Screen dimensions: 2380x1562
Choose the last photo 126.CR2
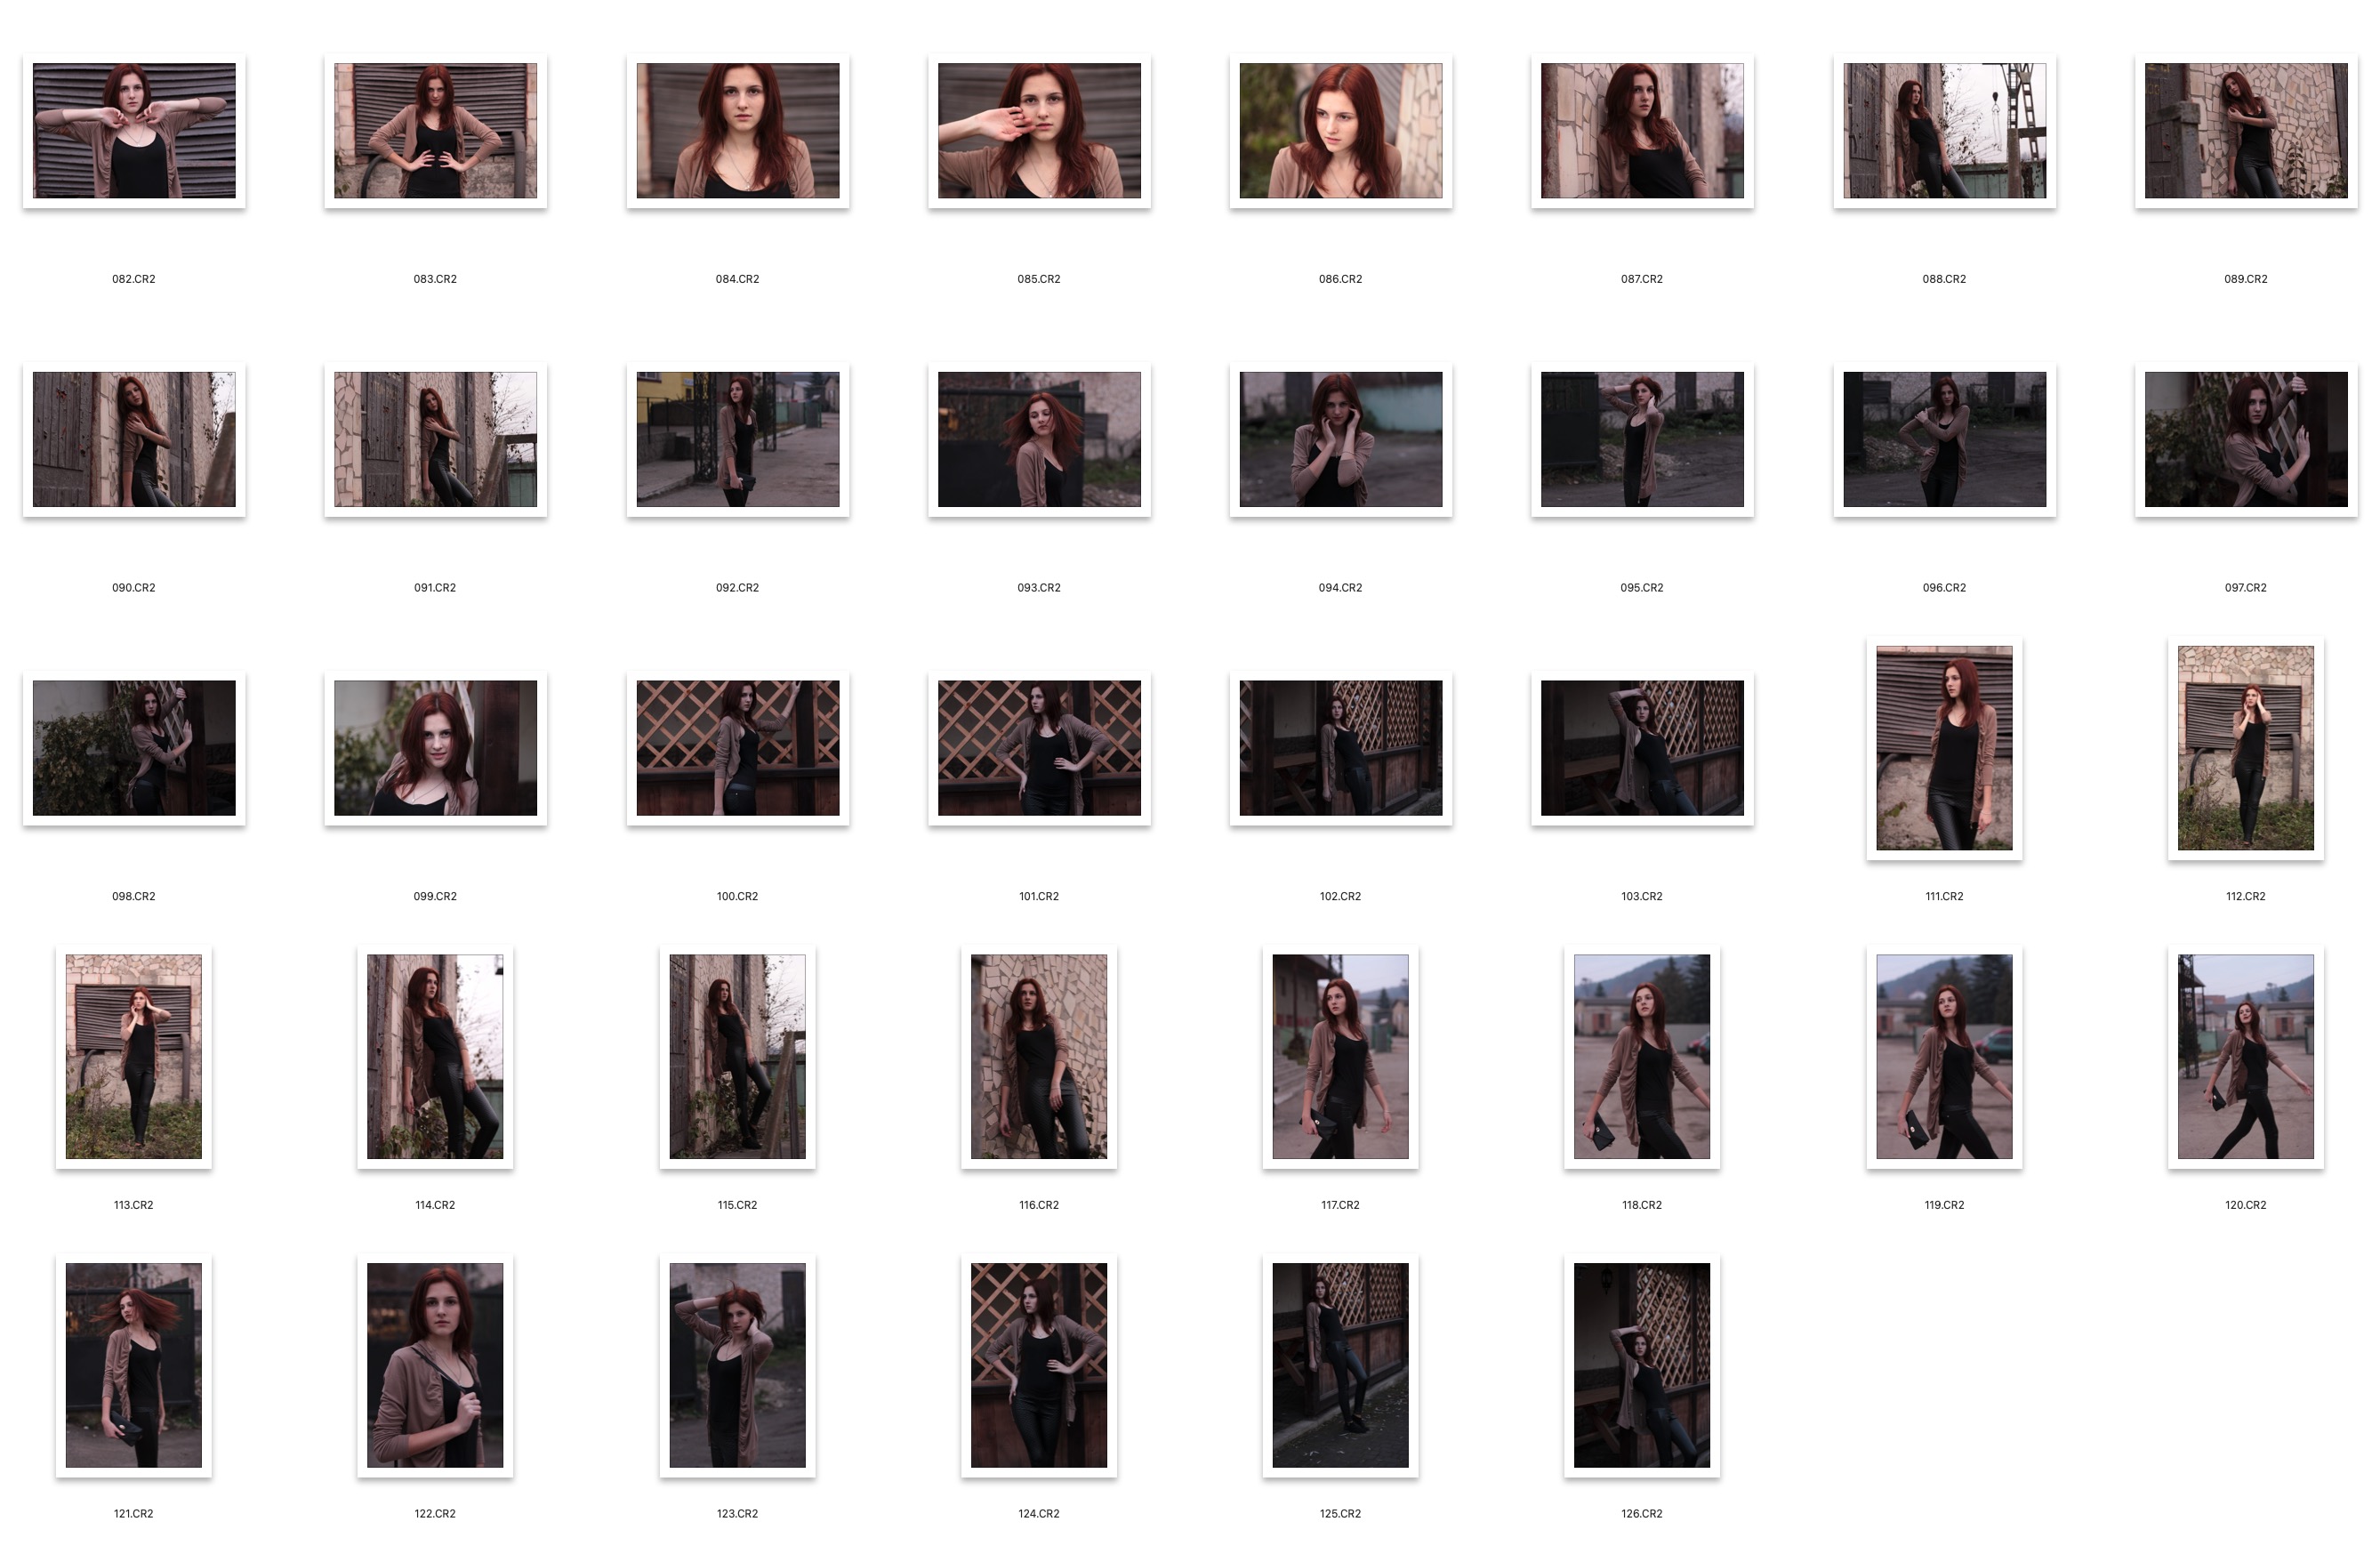pos(1641,1365)
